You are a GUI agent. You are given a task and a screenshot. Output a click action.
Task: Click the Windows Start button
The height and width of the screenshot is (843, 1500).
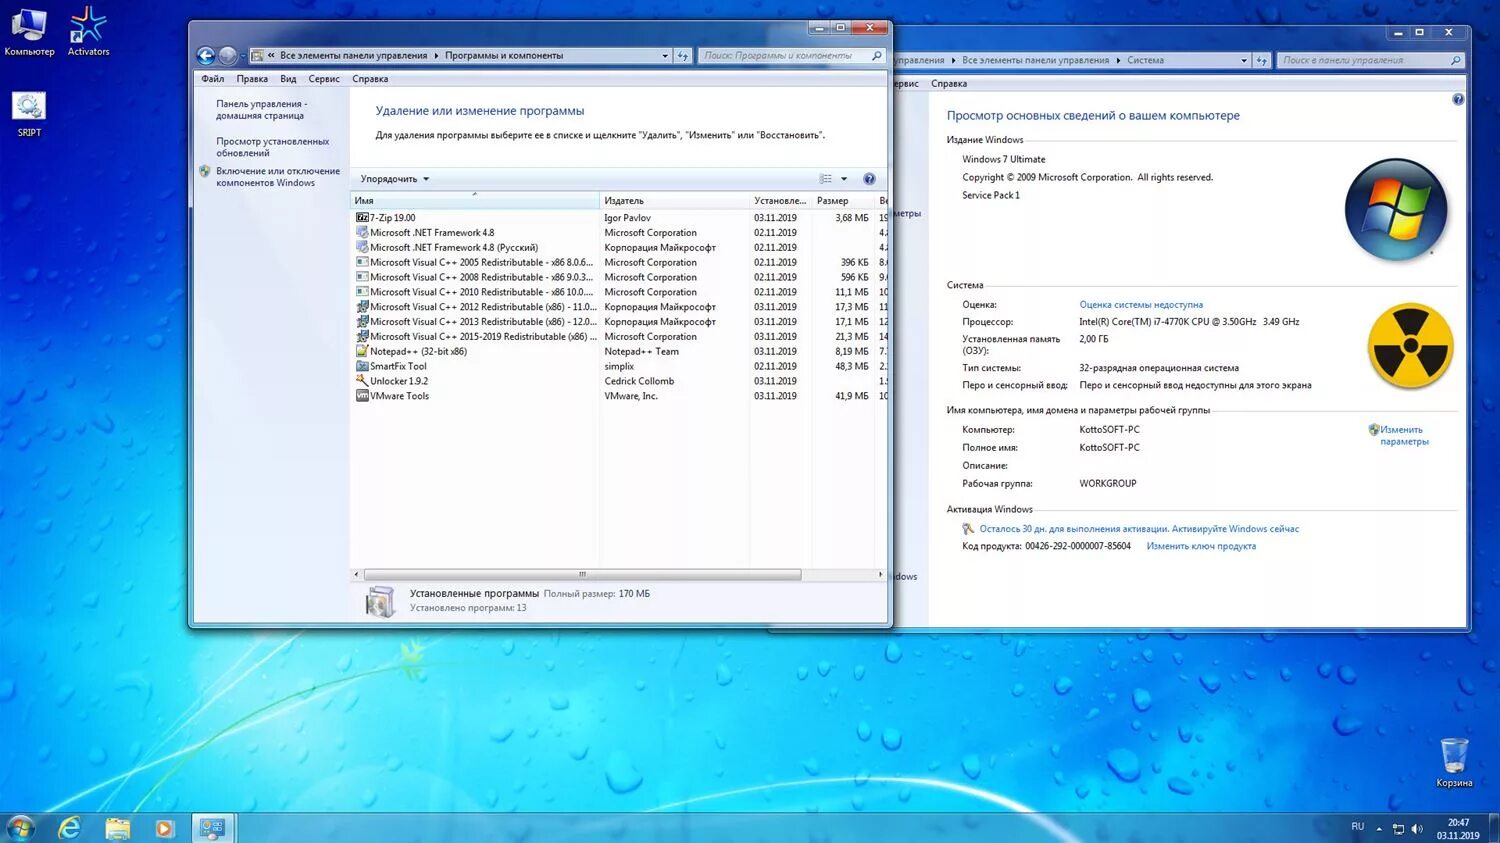pos(20,828)
